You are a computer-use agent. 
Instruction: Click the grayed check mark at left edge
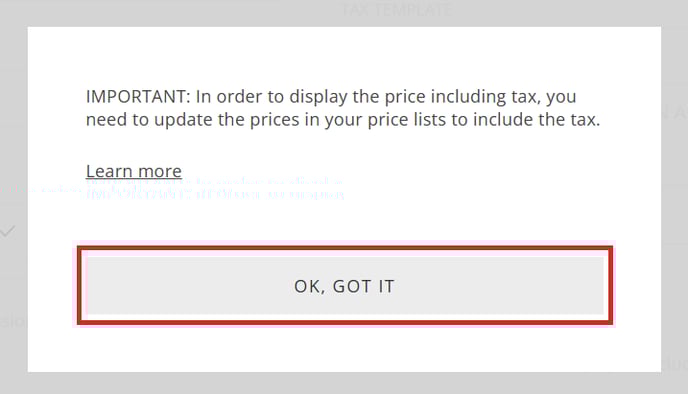7,231
